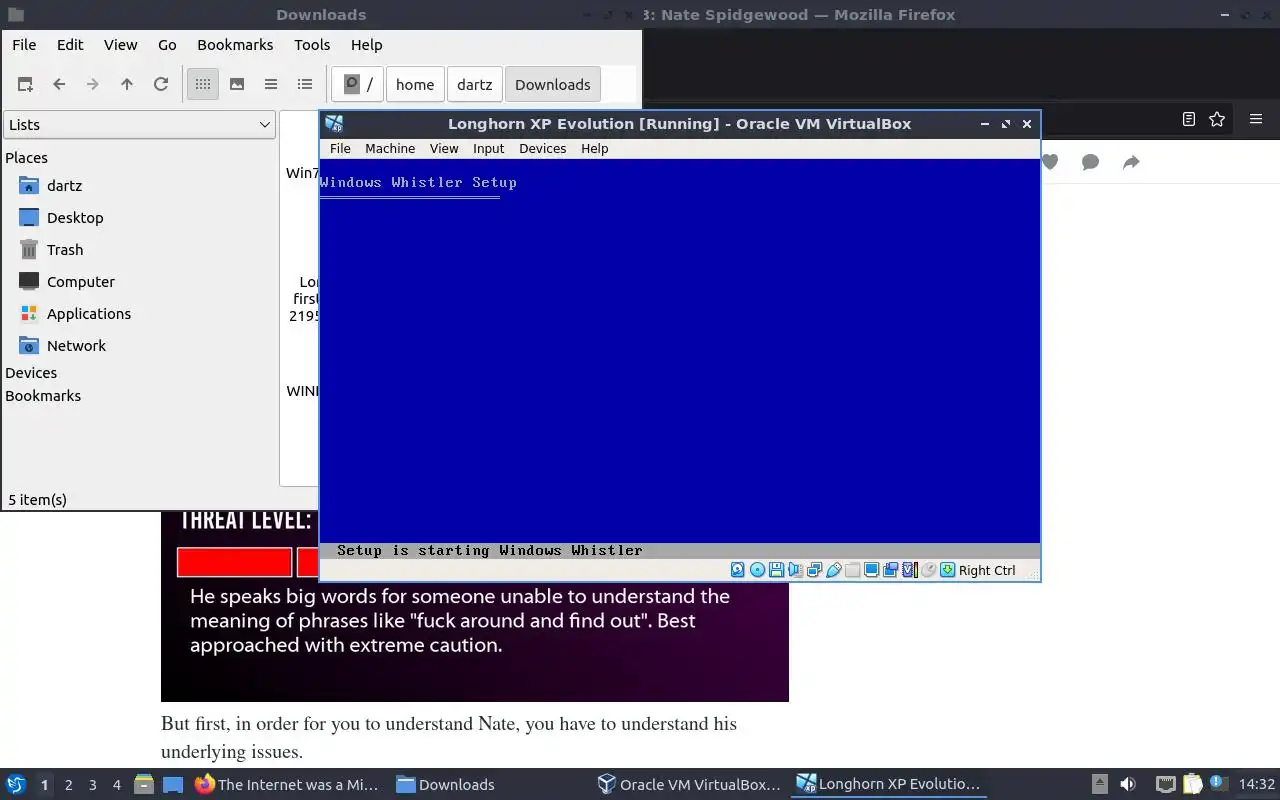
Task: Open new tab icon in file manager toolbar
Action: (x=25, y=85)
